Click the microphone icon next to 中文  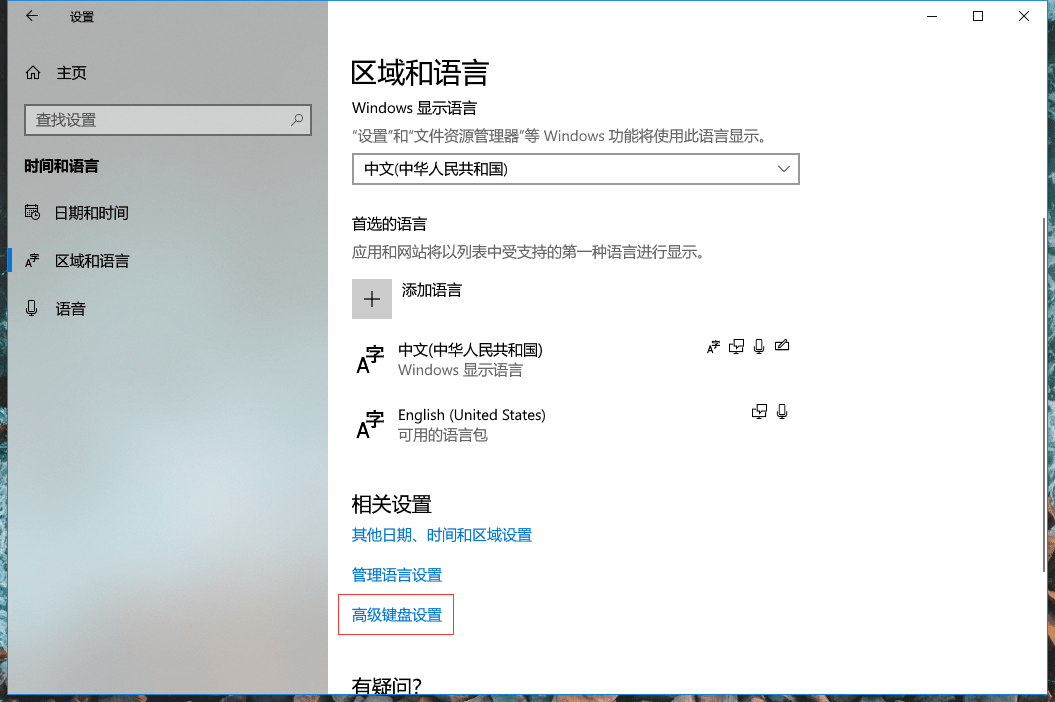click(x=760, y=346)
